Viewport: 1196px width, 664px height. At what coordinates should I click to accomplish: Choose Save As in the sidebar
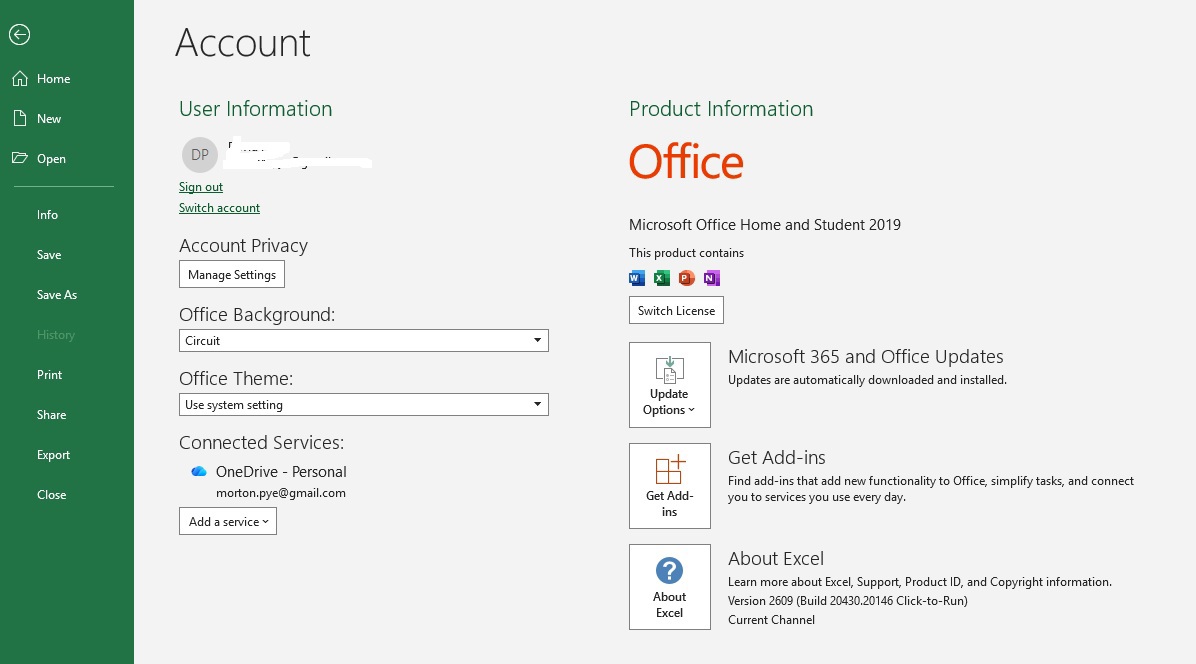pyautogui.click(x=57, y=295)
